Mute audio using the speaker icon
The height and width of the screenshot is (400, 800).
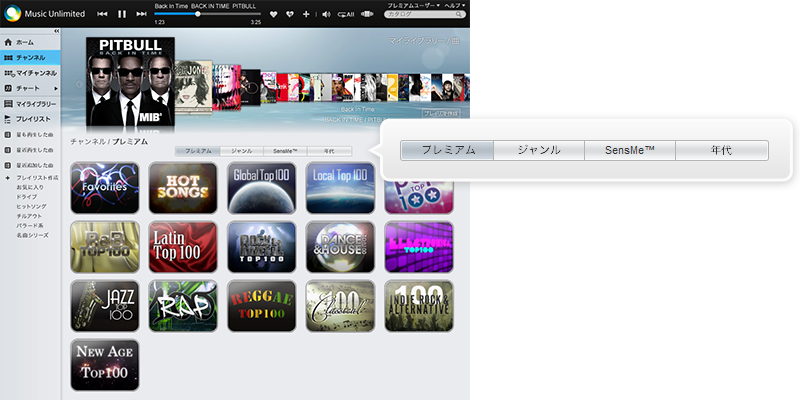click(x=326, y=14)
